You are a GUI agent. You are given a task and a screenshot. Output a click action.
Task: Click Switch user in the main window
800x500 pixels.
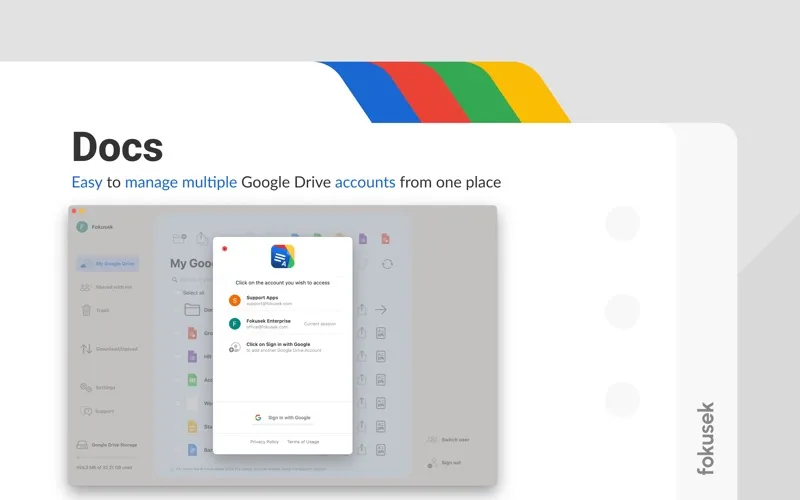click(x=448, y=439)
